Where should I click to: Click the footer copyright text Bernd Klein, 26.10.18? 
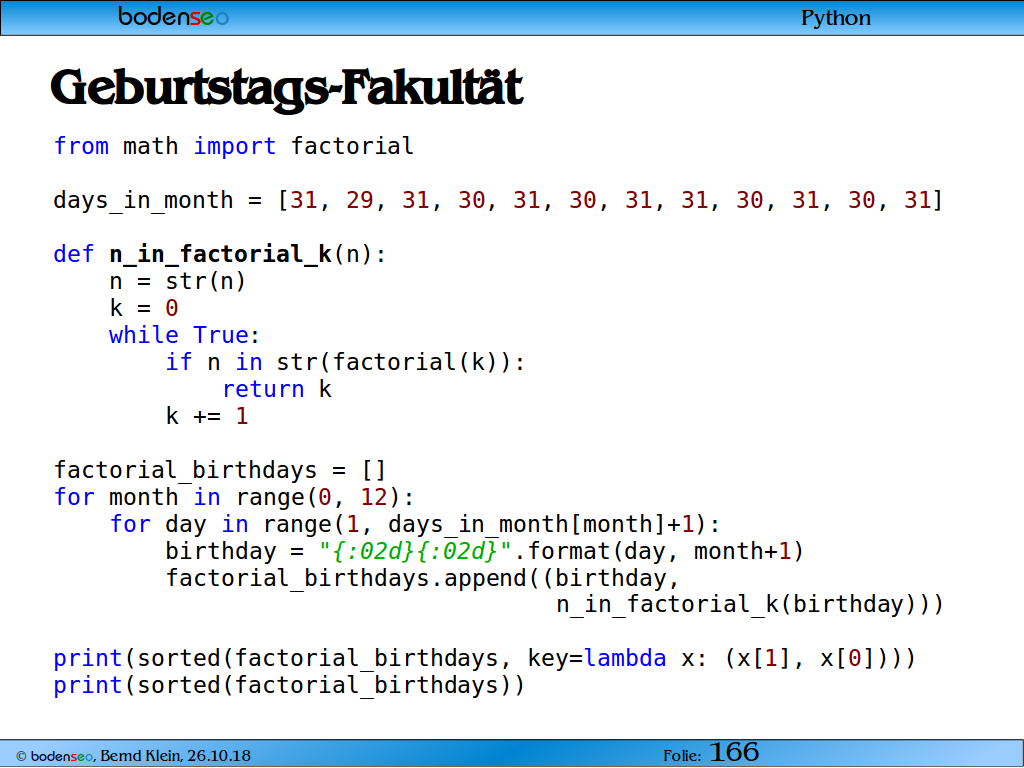(x=133, y=756)
